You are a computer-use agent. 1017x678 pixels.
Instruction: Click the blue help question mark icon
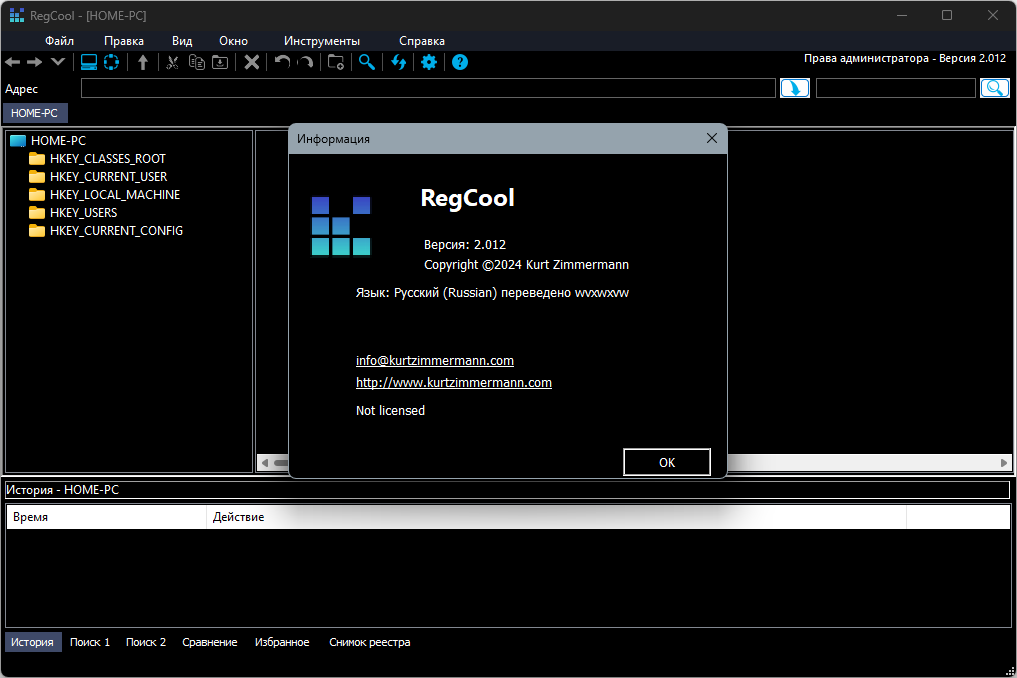460,62
